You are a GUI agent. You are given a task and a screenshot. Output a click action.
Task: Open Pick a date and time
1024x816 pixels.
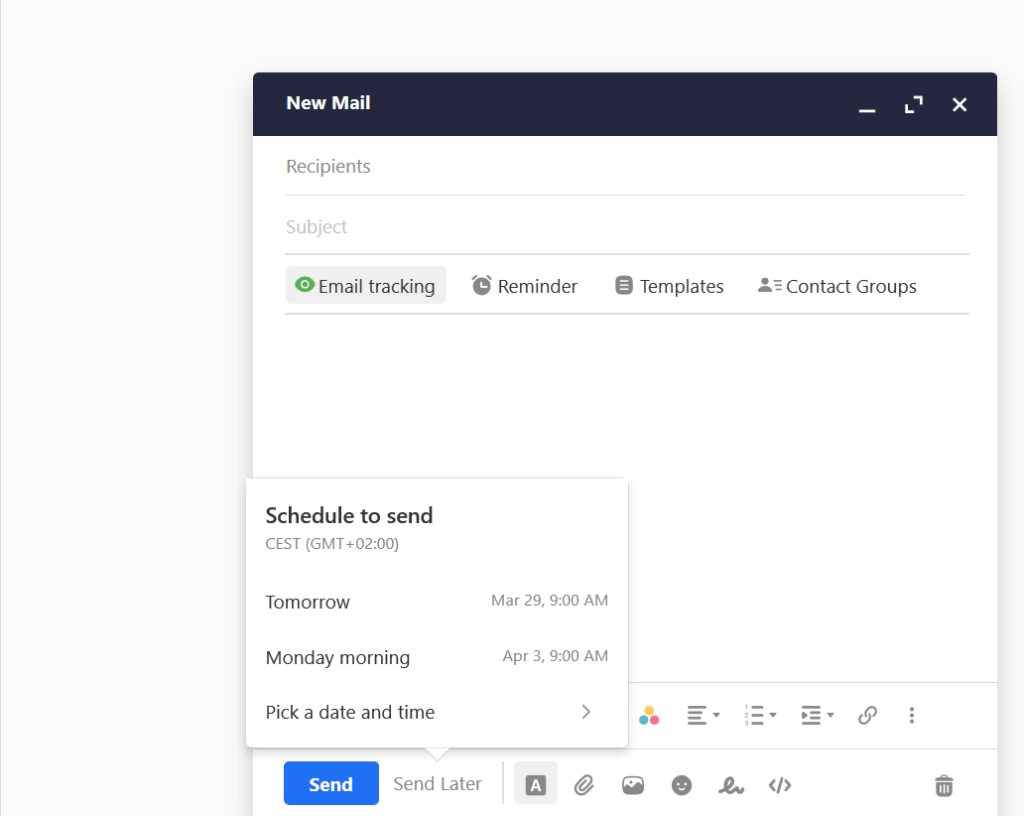pos(436,712)
